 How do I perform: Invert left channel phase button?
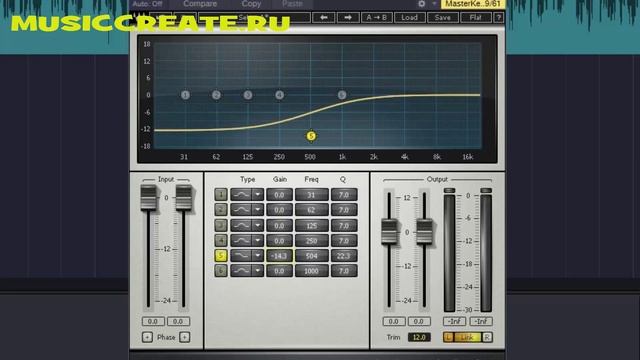click(x=147, y=337)
